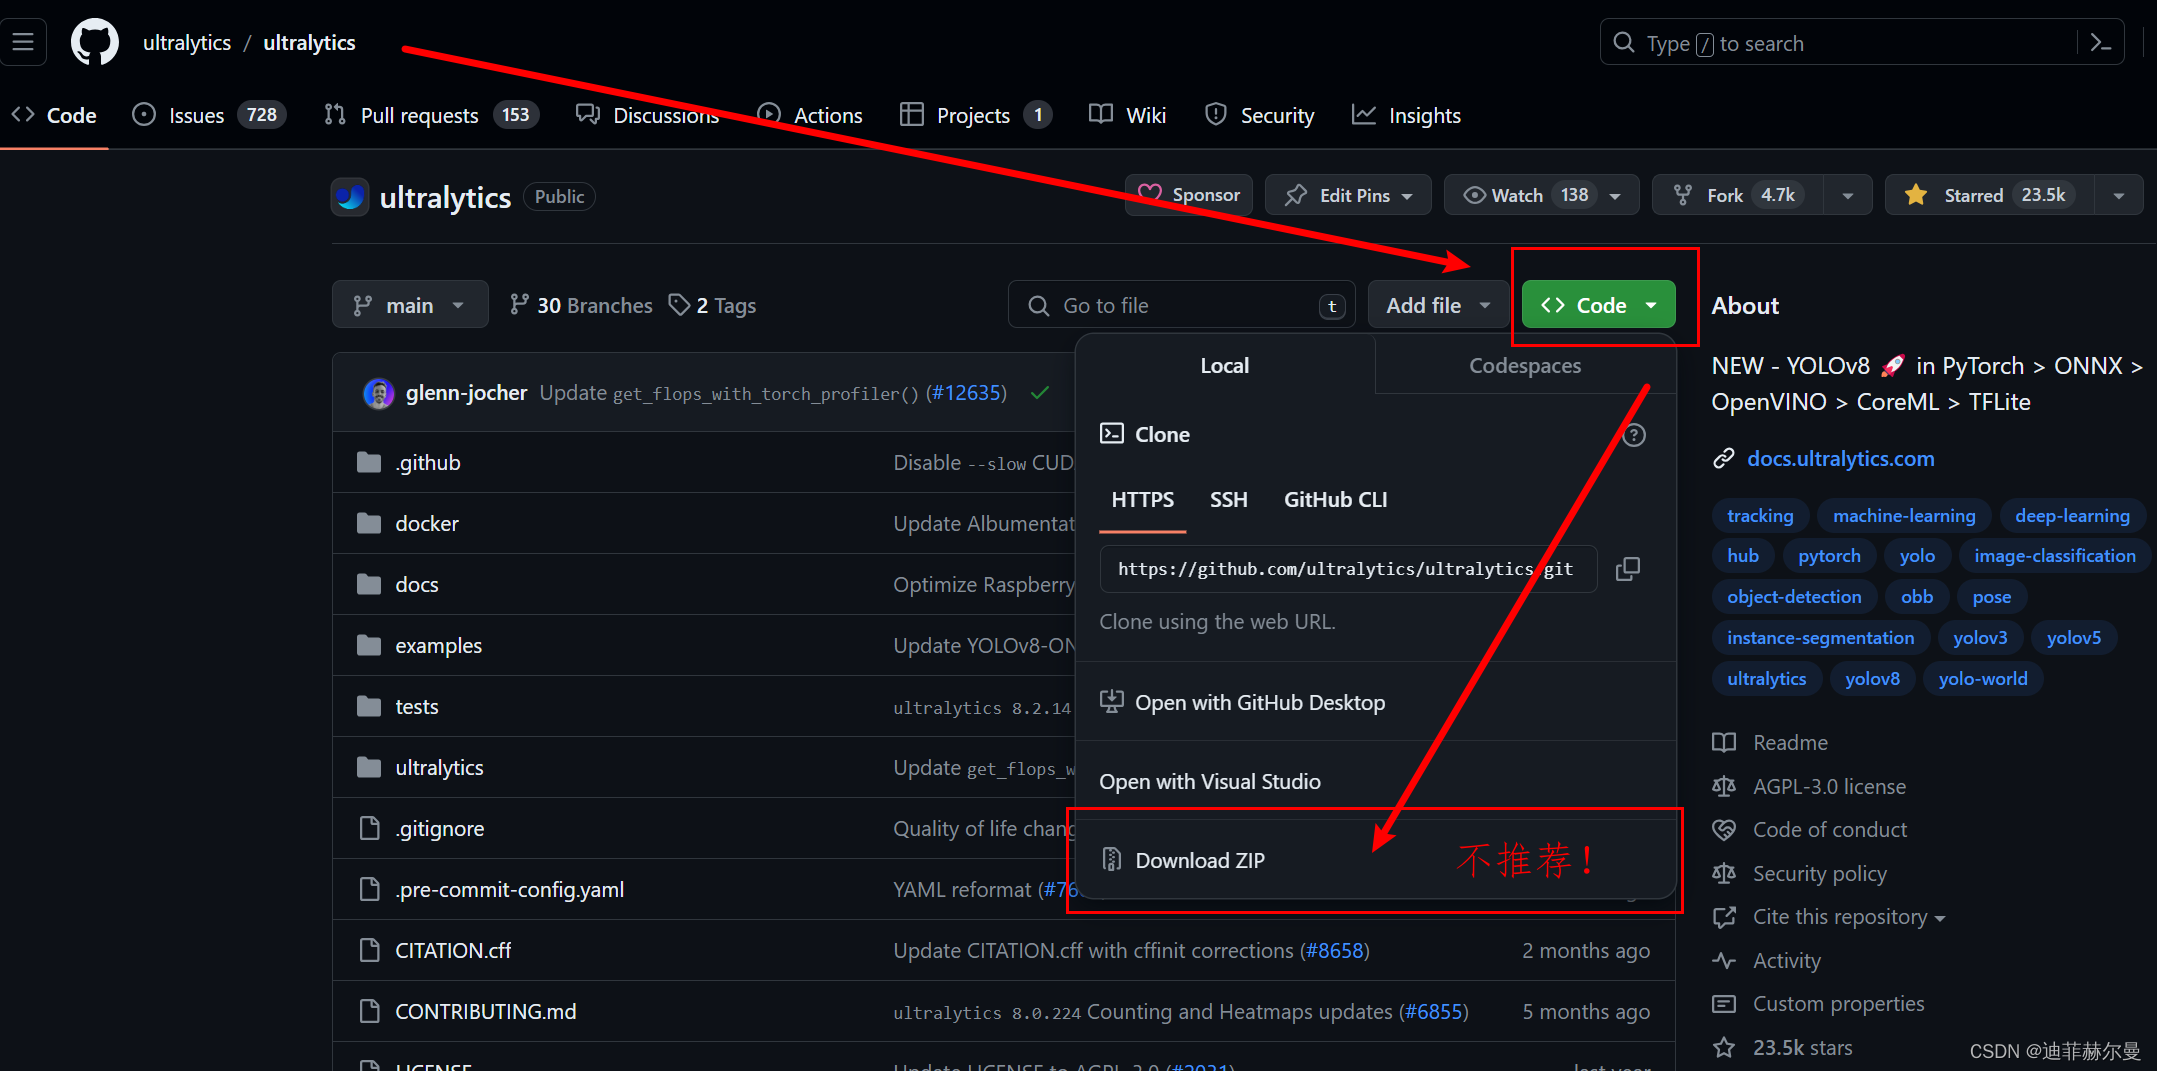This screenshot has height=1071, width=2157.
Task: Expand Cite this repository
Action: click(x=1848, y=917)
